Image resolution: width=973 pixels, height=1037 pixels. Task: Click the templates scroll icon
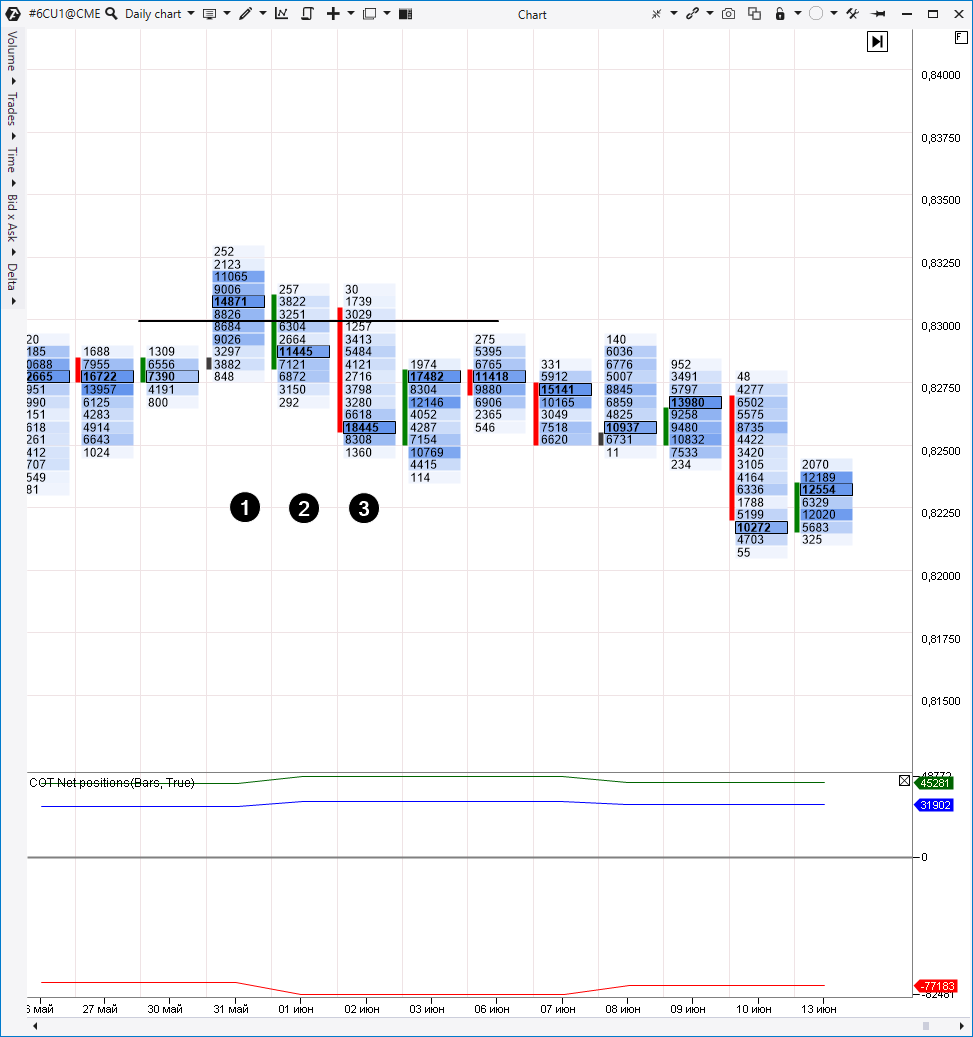pyautogui.click(x=307, y=14)
